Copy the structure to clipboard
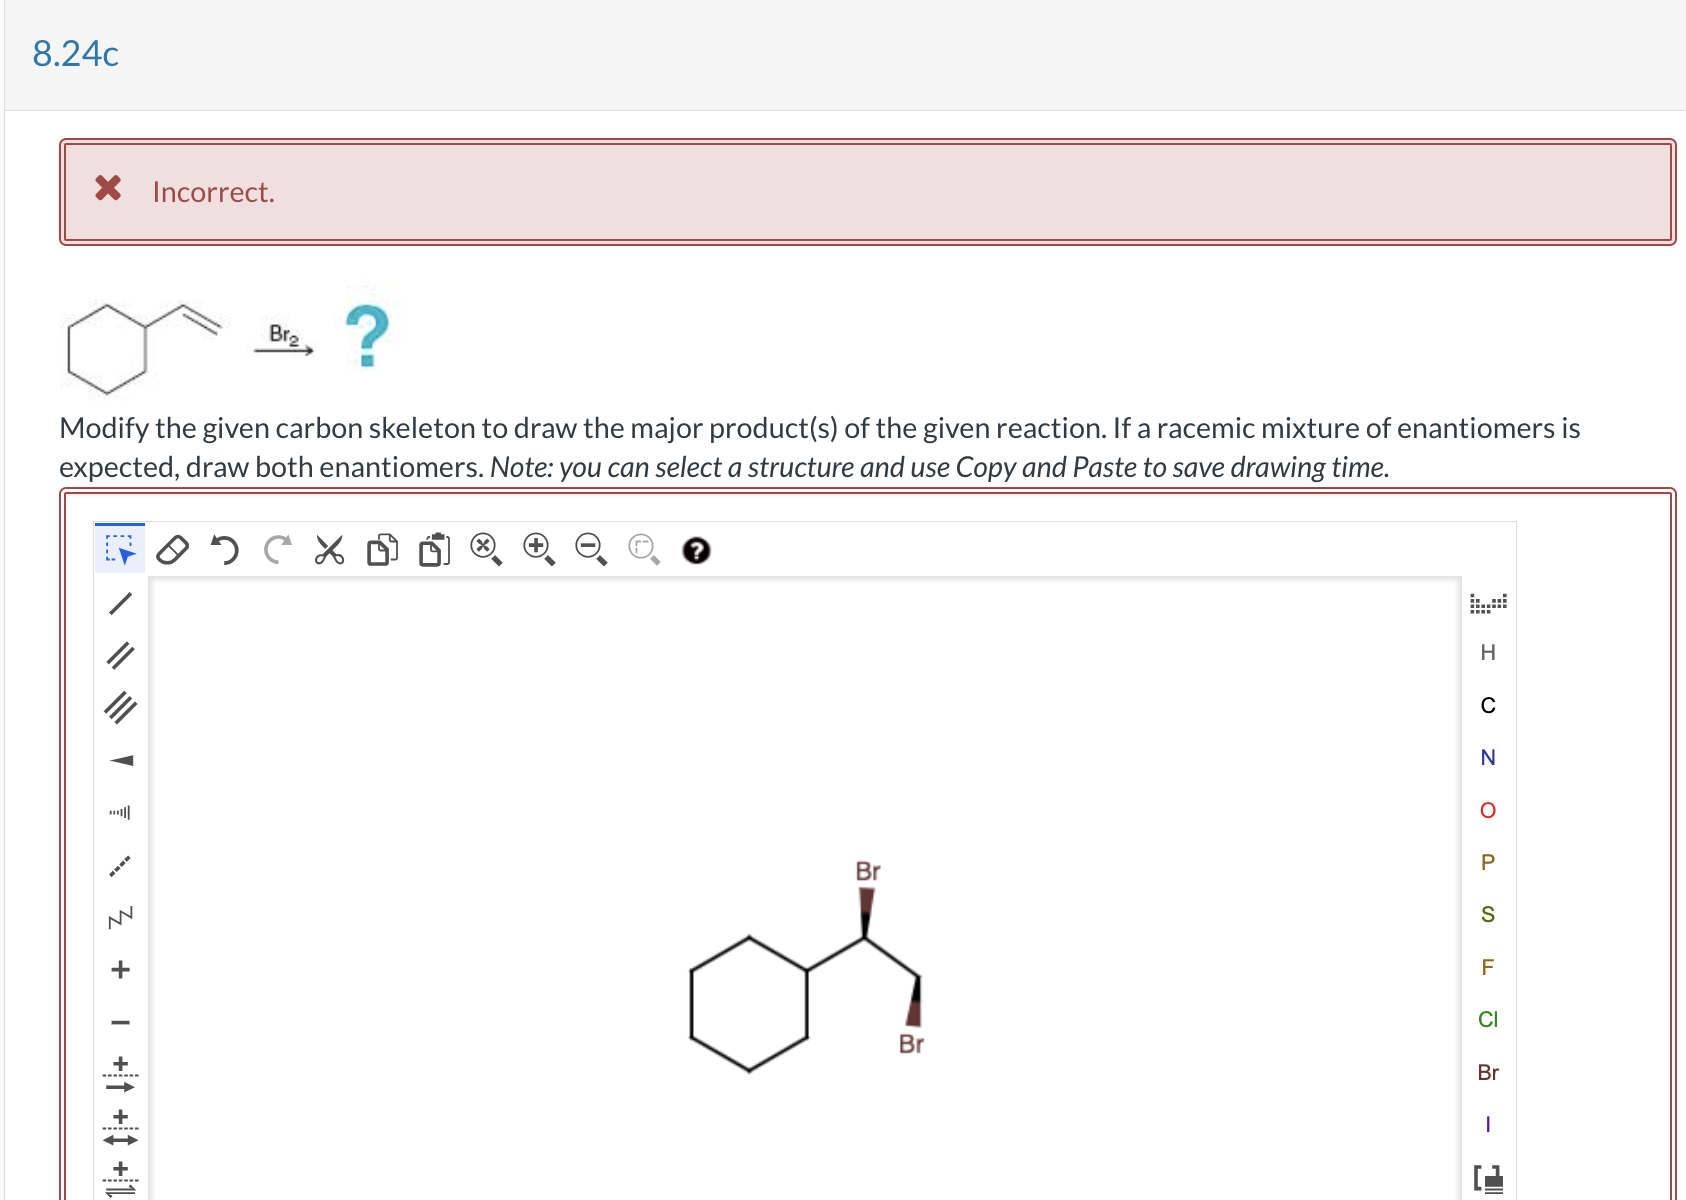1686x1200 pixels. point(381,550)
